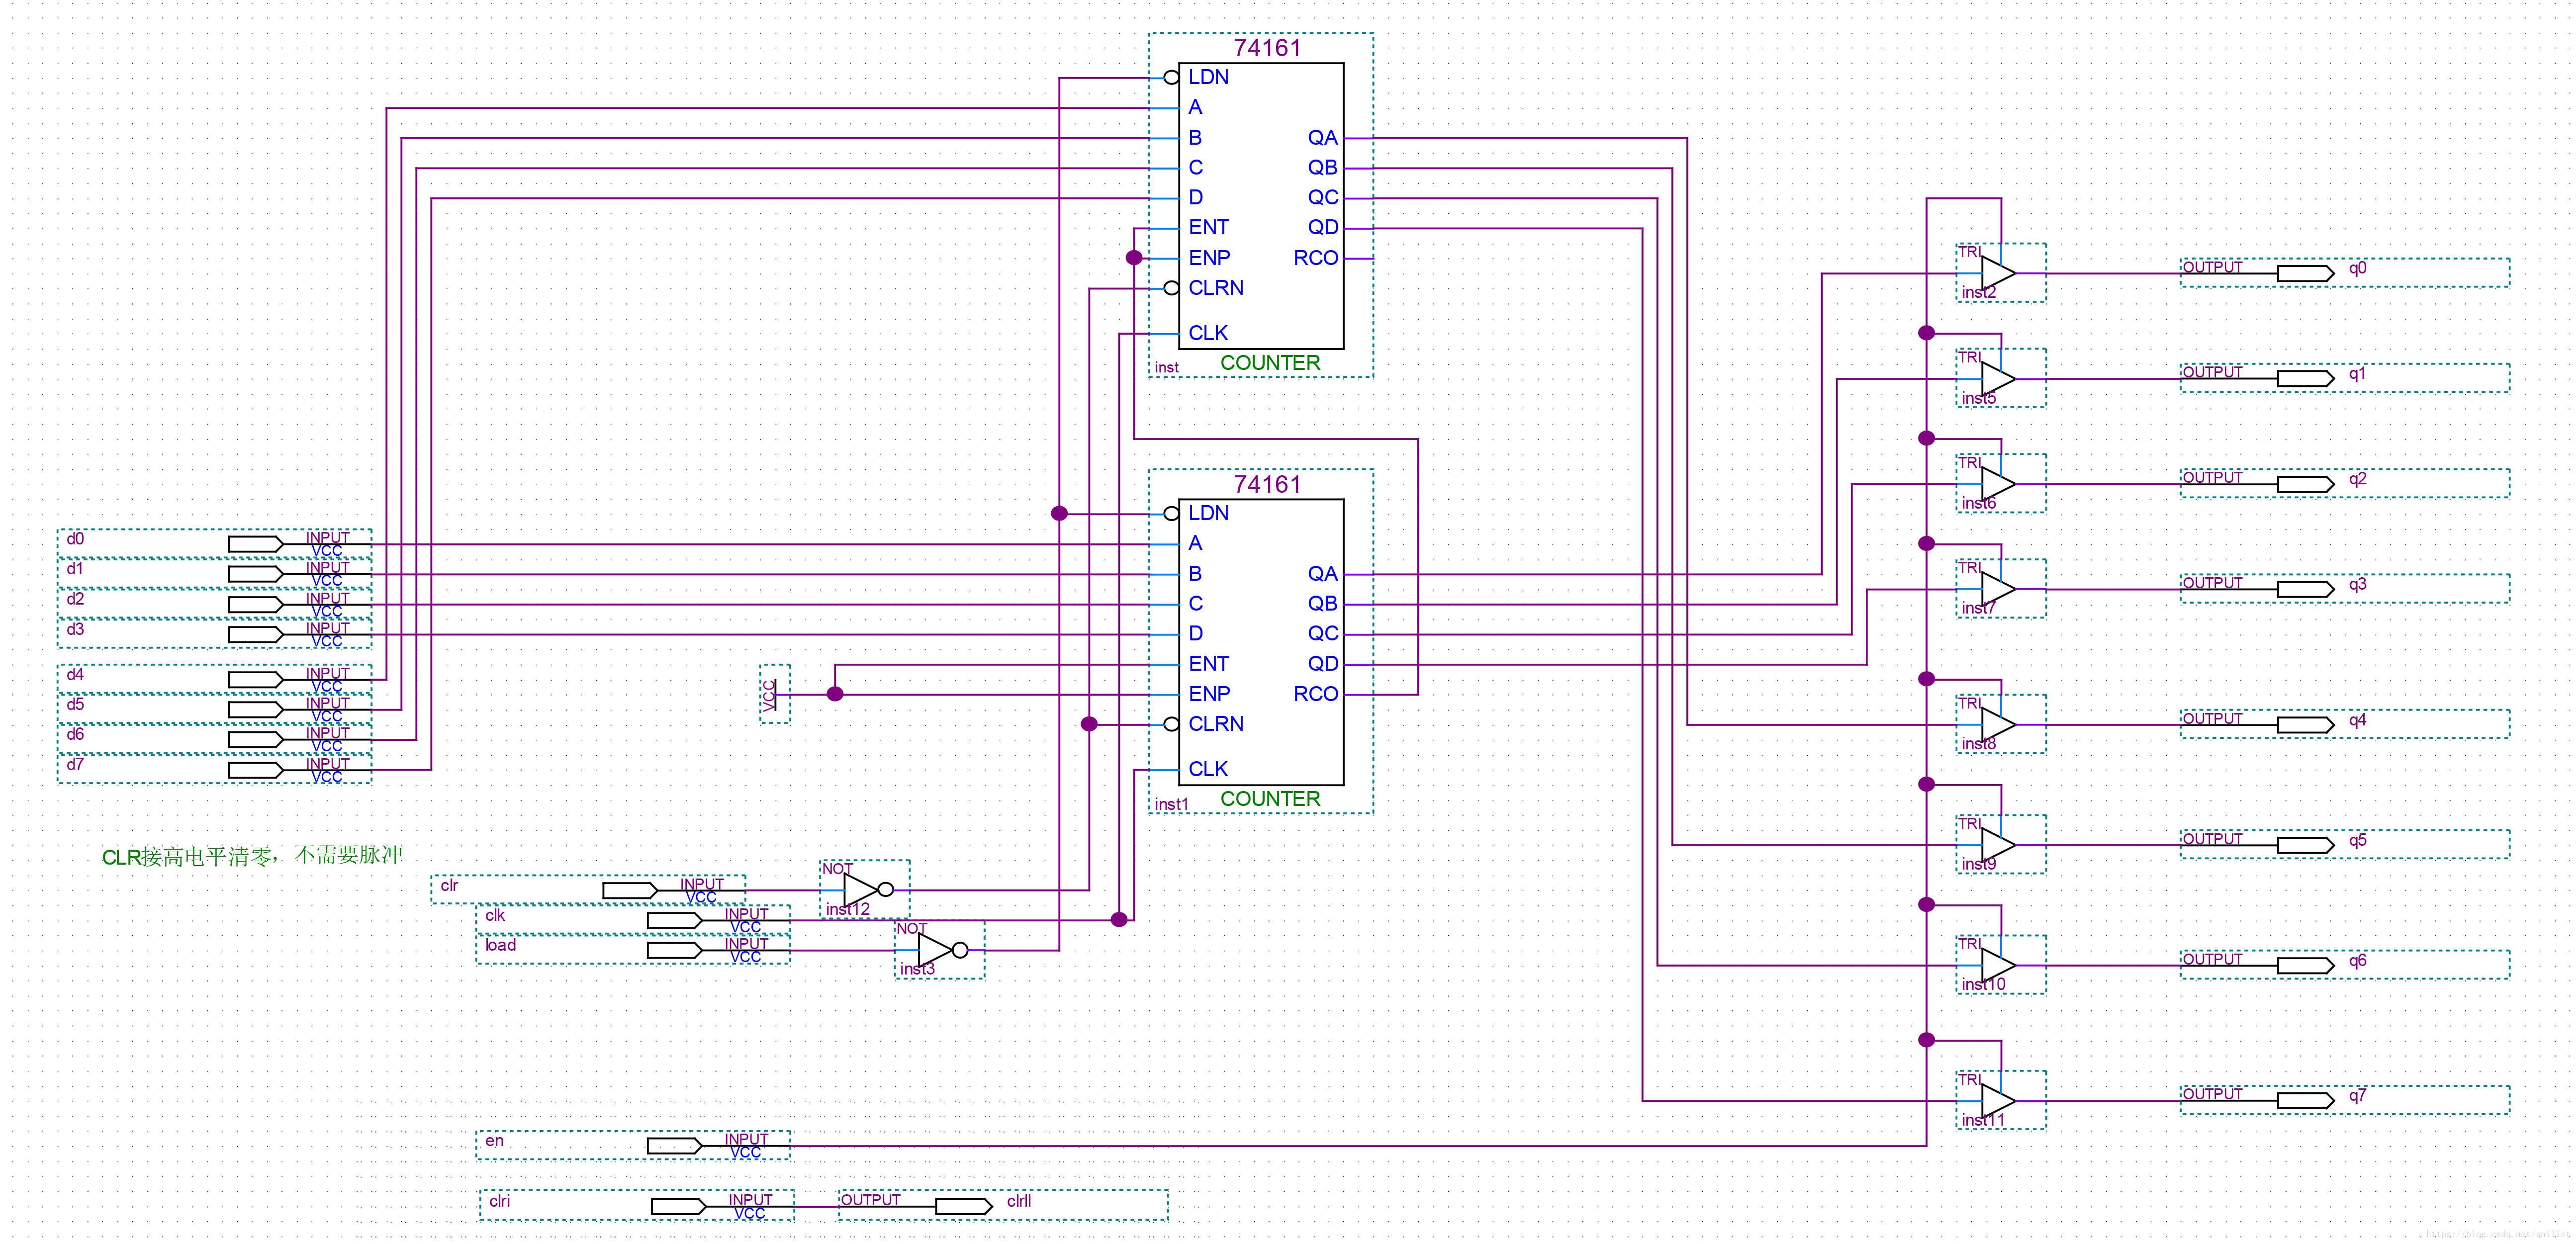Screen dimensions: 2576x1244
Task: Select the d1 input pin symbol
Action: [x=214, y=574]
